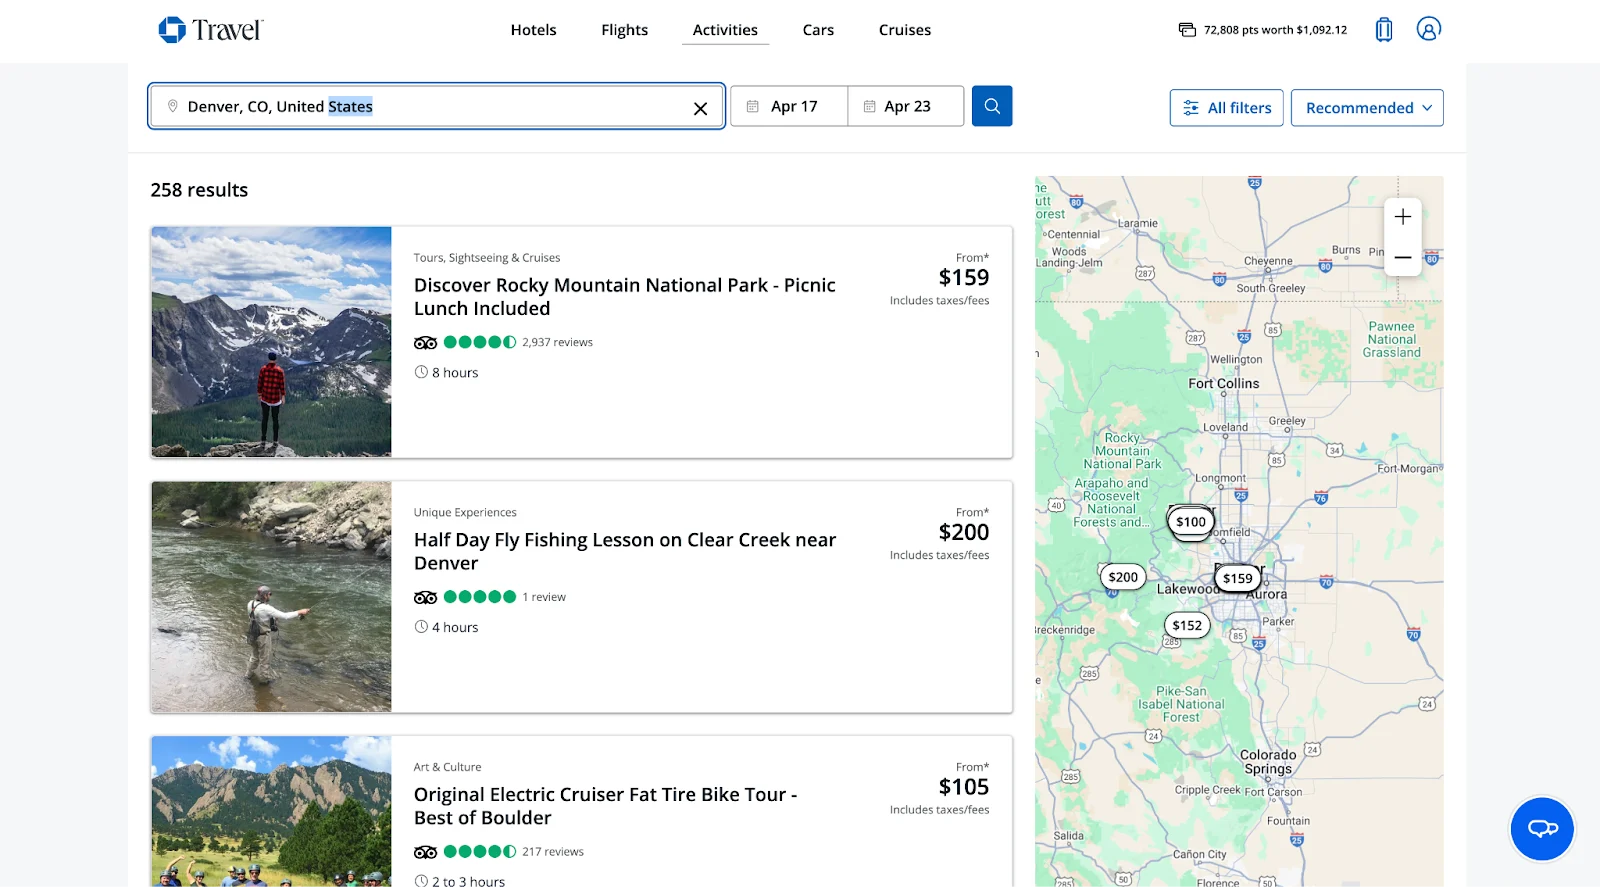1600x887 pixels.
Task: Click the Unique Experiences category label
Action: pos(465,513)
